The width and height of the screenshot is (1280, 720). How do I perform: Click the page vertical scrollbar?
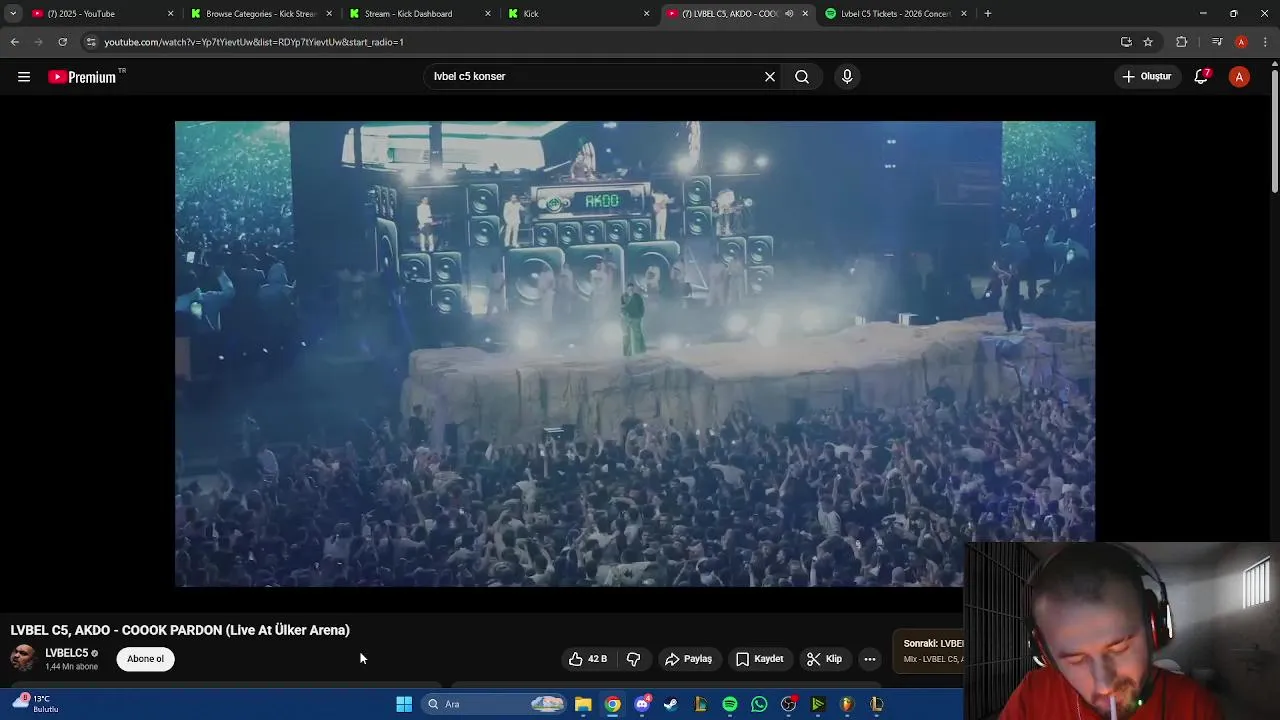(1274, 130)
